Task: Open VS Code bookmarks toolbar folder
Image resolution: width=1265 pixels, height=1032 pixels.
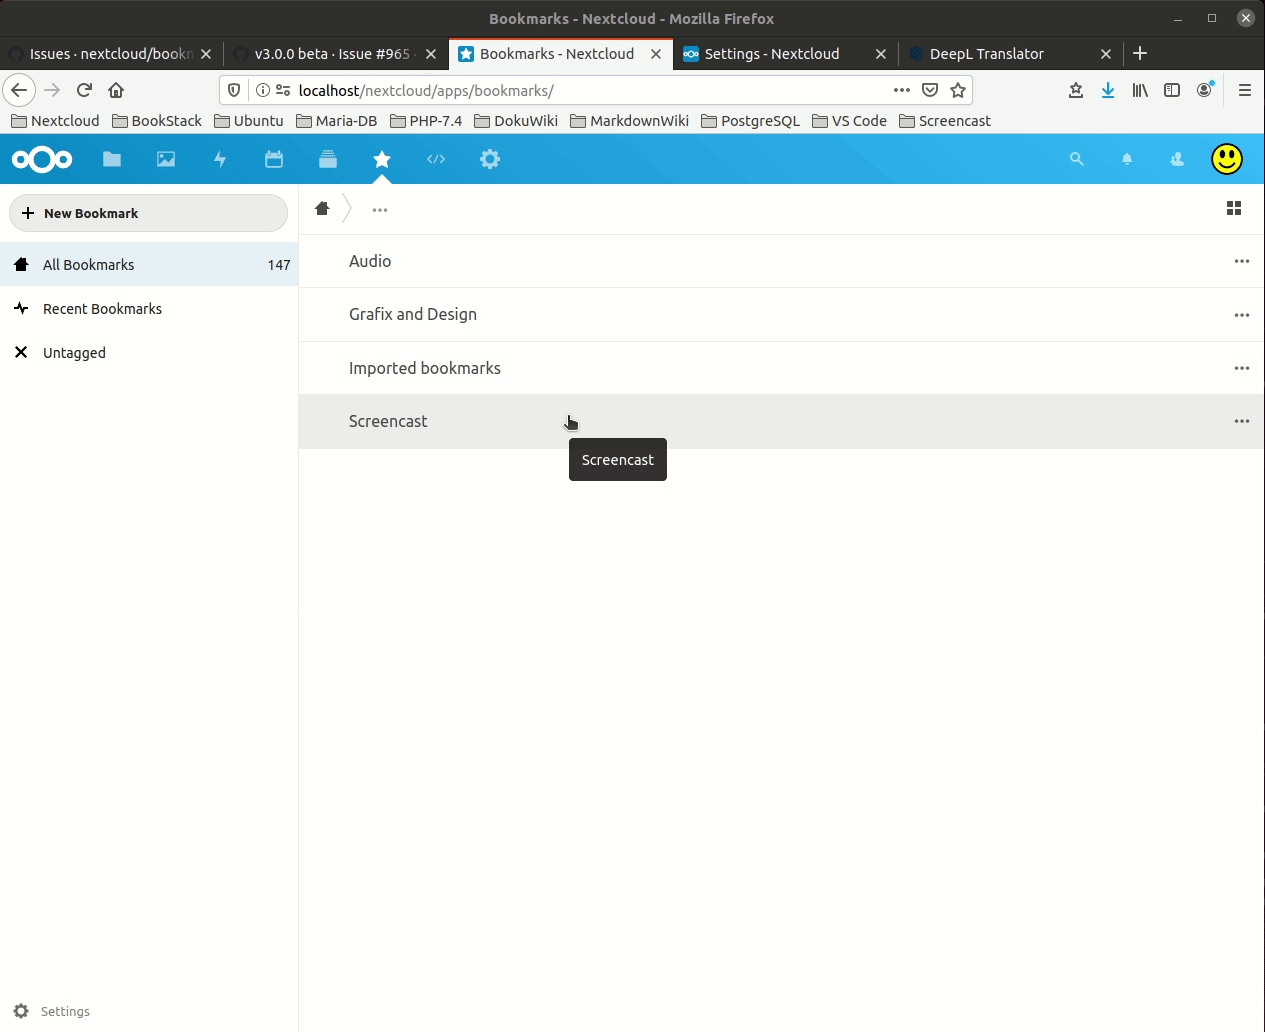Action: [x=850, y=121]
